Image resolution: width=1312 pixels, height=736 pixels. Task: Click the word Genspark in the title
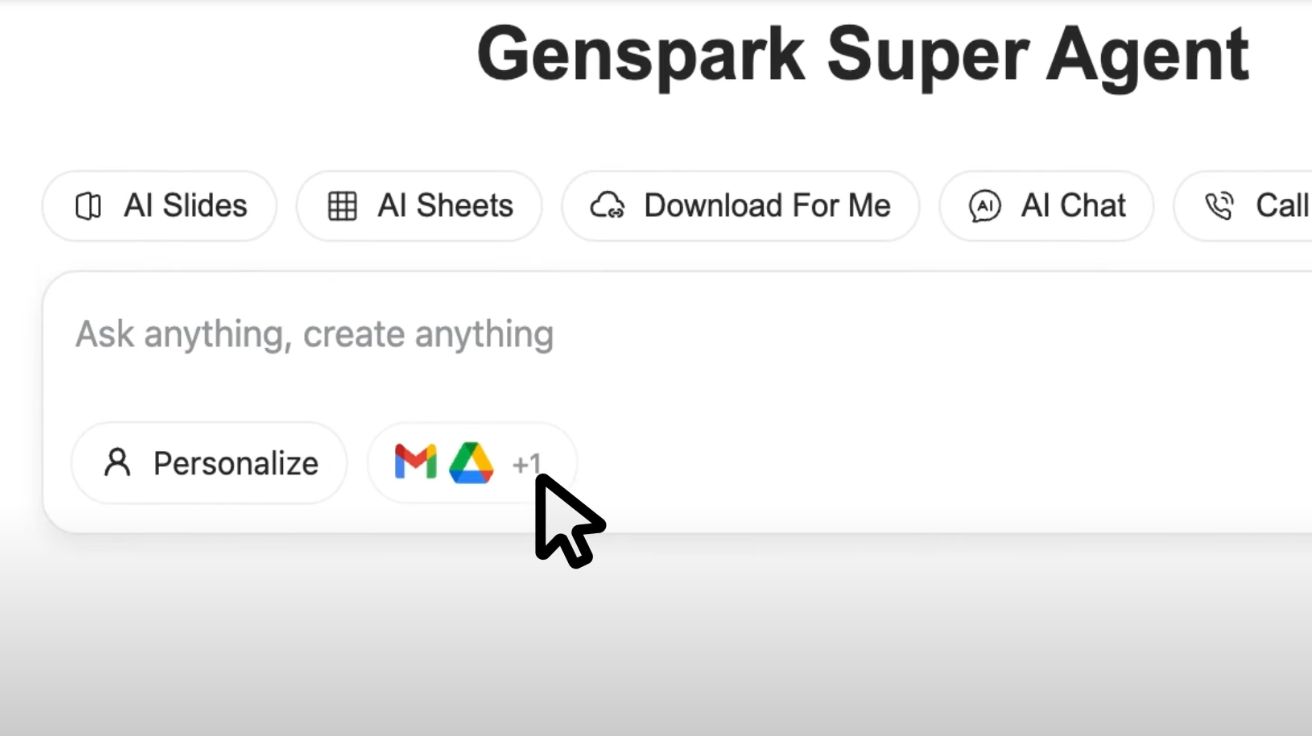pos(641,57)
